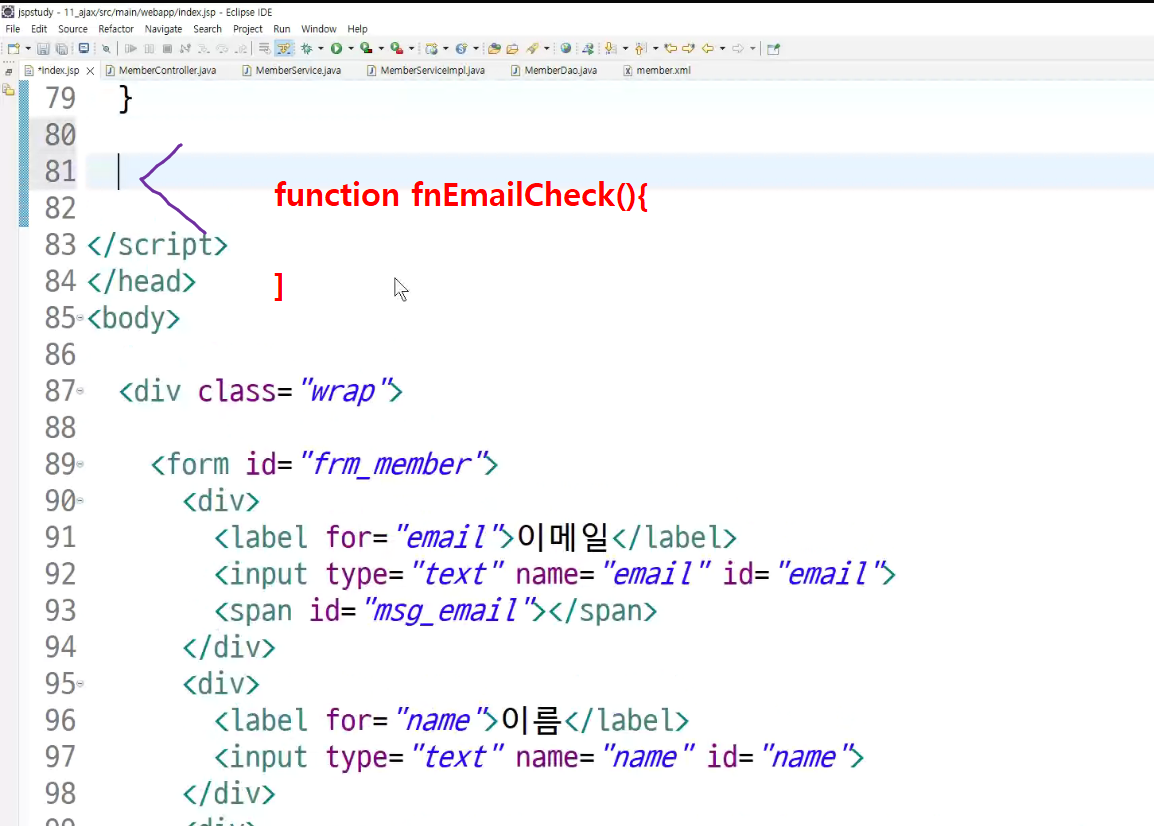Click the Step Over icon
1154x826 pixels.
click(x=222, y=49)
